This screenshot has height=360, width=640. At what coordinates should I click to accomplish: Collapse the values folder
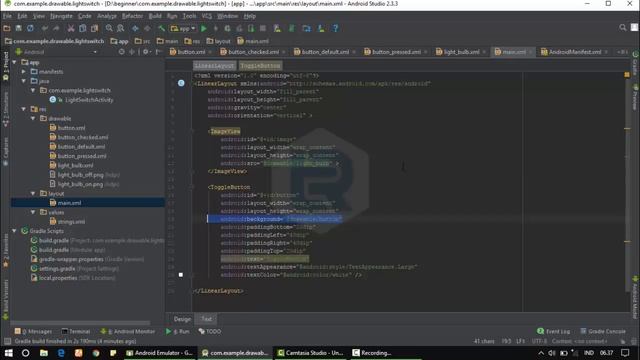[33, 212]
